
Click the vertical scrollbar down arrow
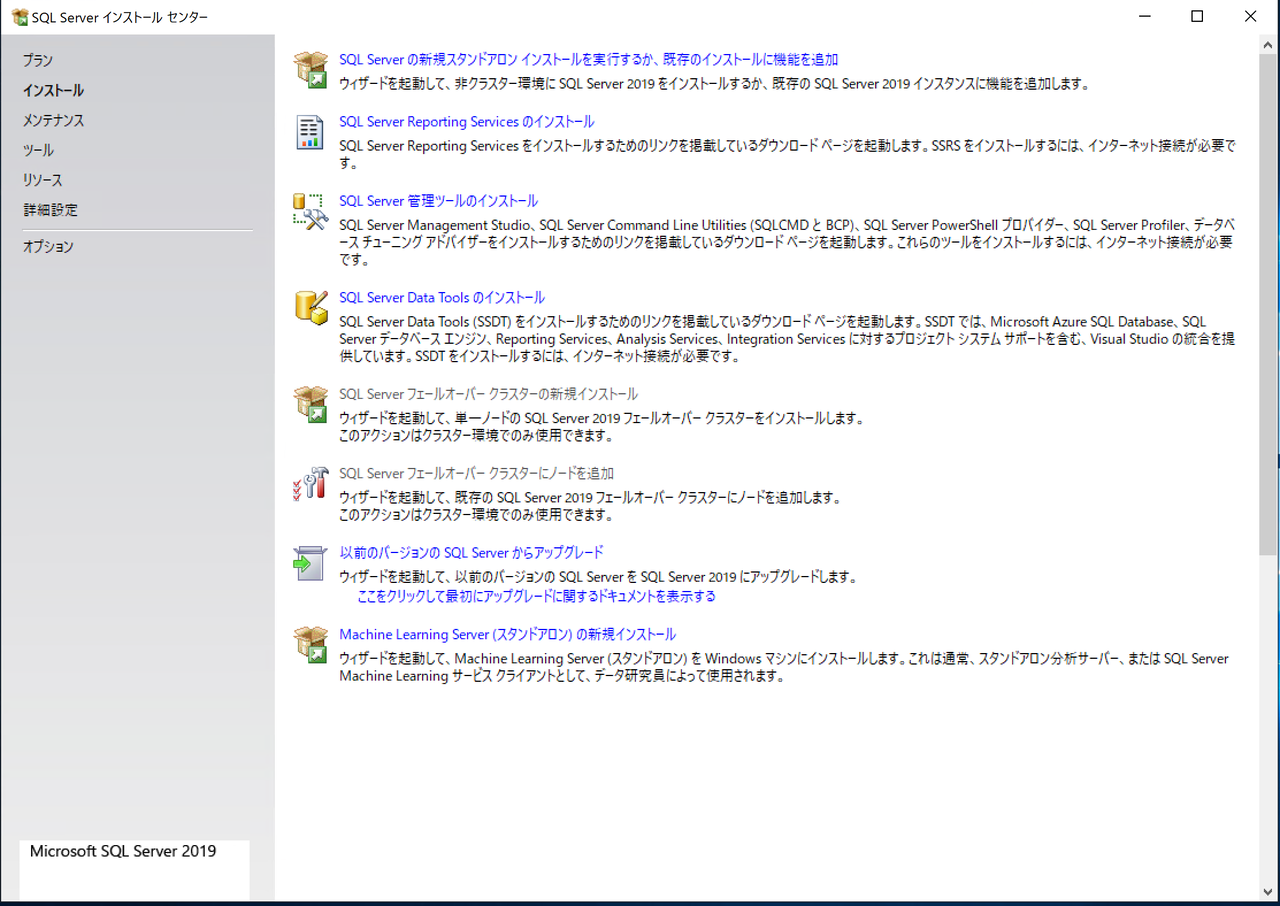(x=1268, y=891)
